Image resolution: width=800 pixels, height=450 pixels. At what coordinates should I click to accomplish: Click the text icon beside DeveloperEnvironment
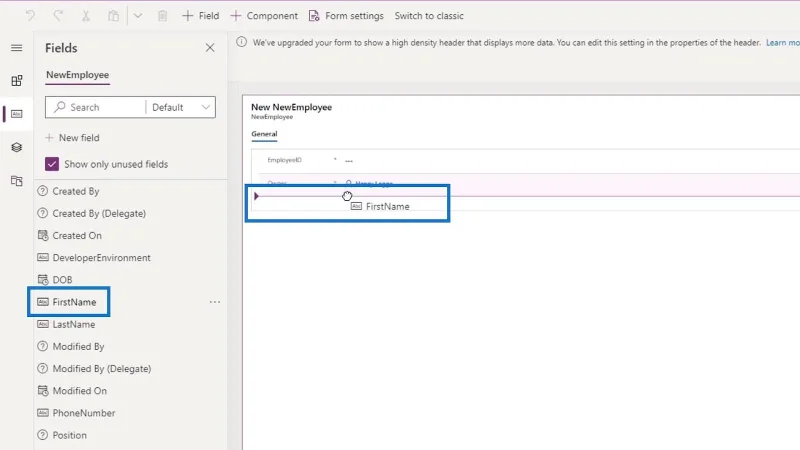(43, 258)
